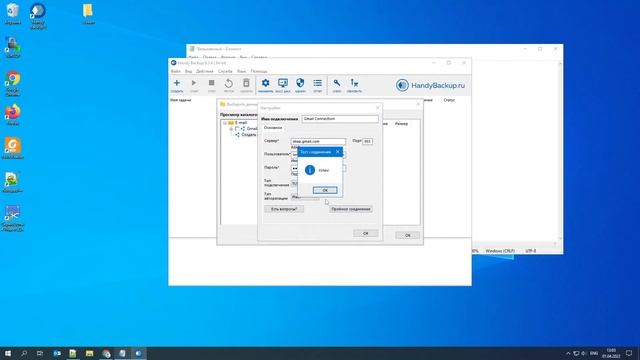Image resolution: width=640 pixels, height=360 pixels.
Task: Click the Restore circular arrow toolbar icon
Action: pos(229,85)
